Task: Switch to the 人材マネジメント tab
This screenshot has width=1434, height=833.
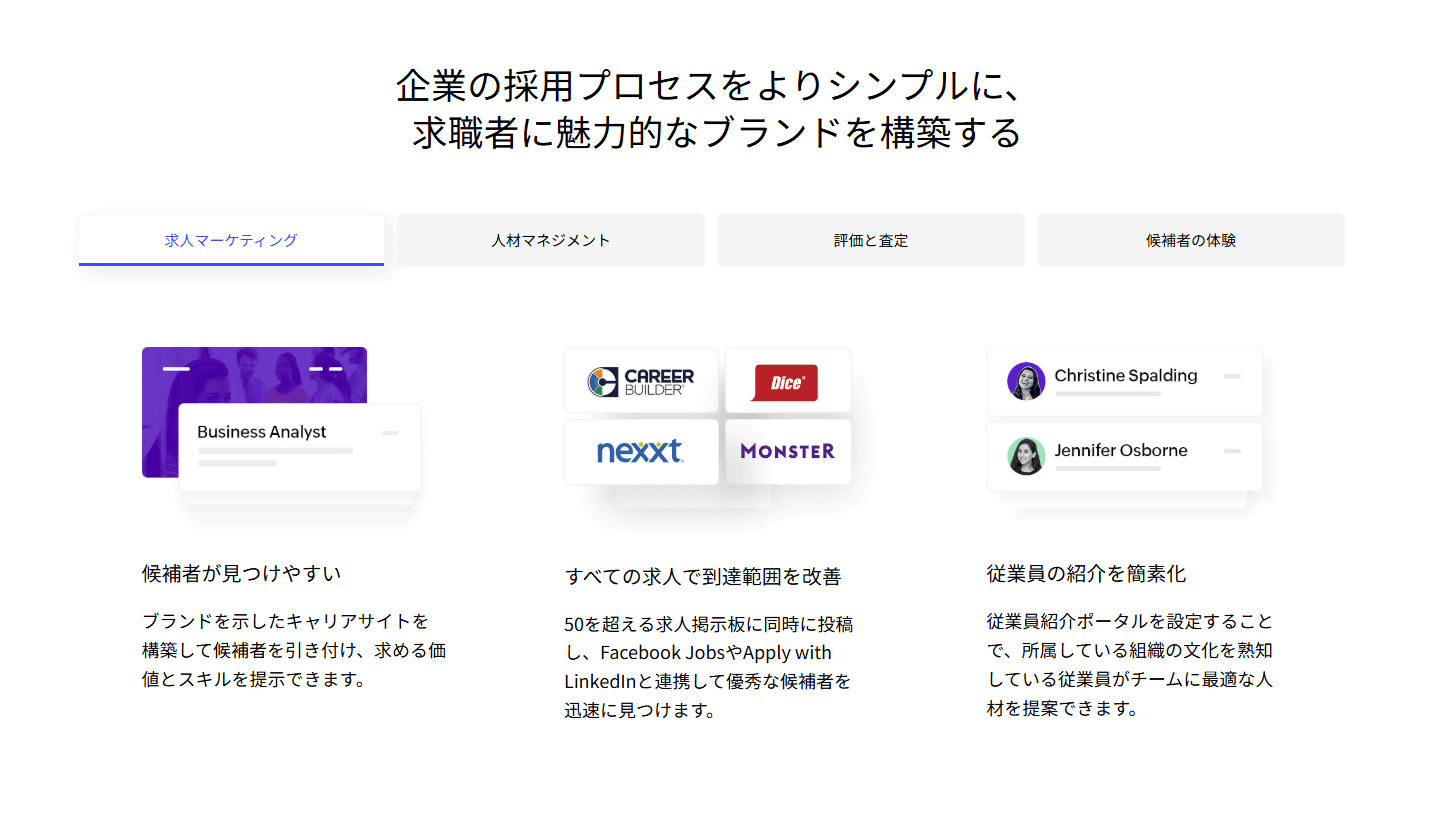Action: (x=551, y=240)
